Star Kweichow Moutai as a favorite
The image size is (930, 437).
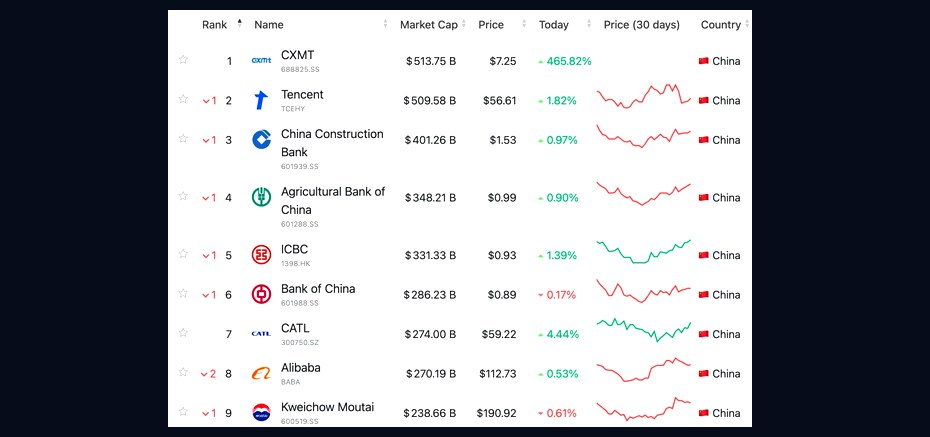coord(183,412)
